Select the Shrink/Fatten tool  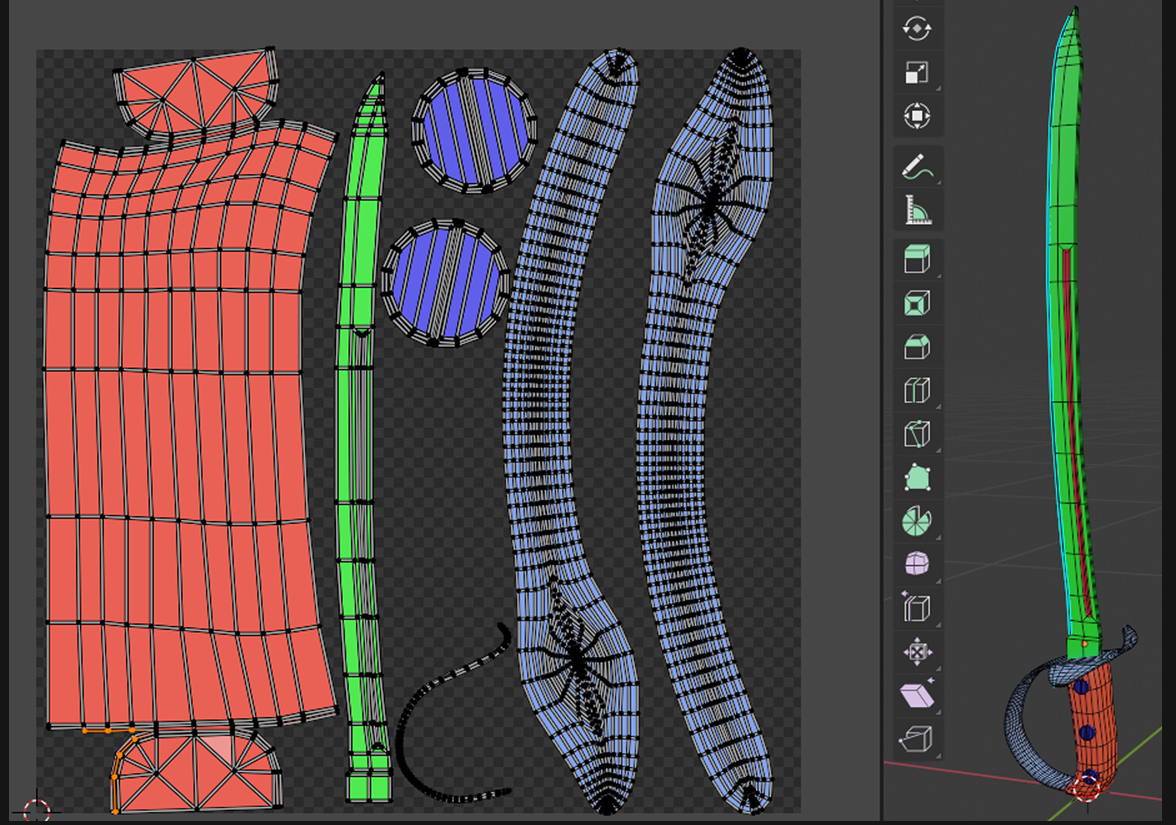coord(917,652)
